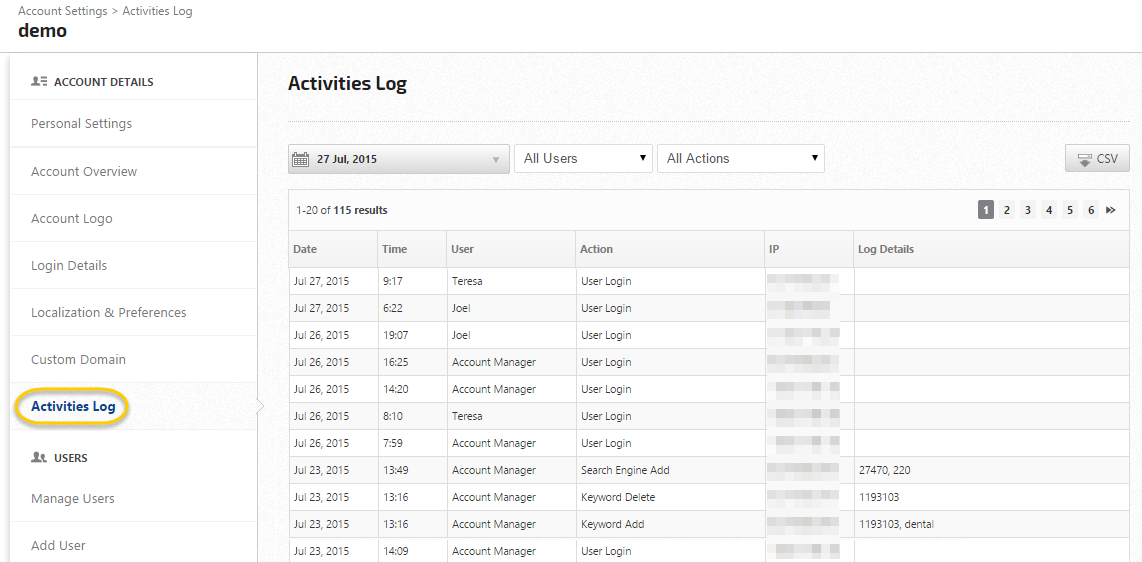Jump to last page with double-arrow icon

(1111, 210)
